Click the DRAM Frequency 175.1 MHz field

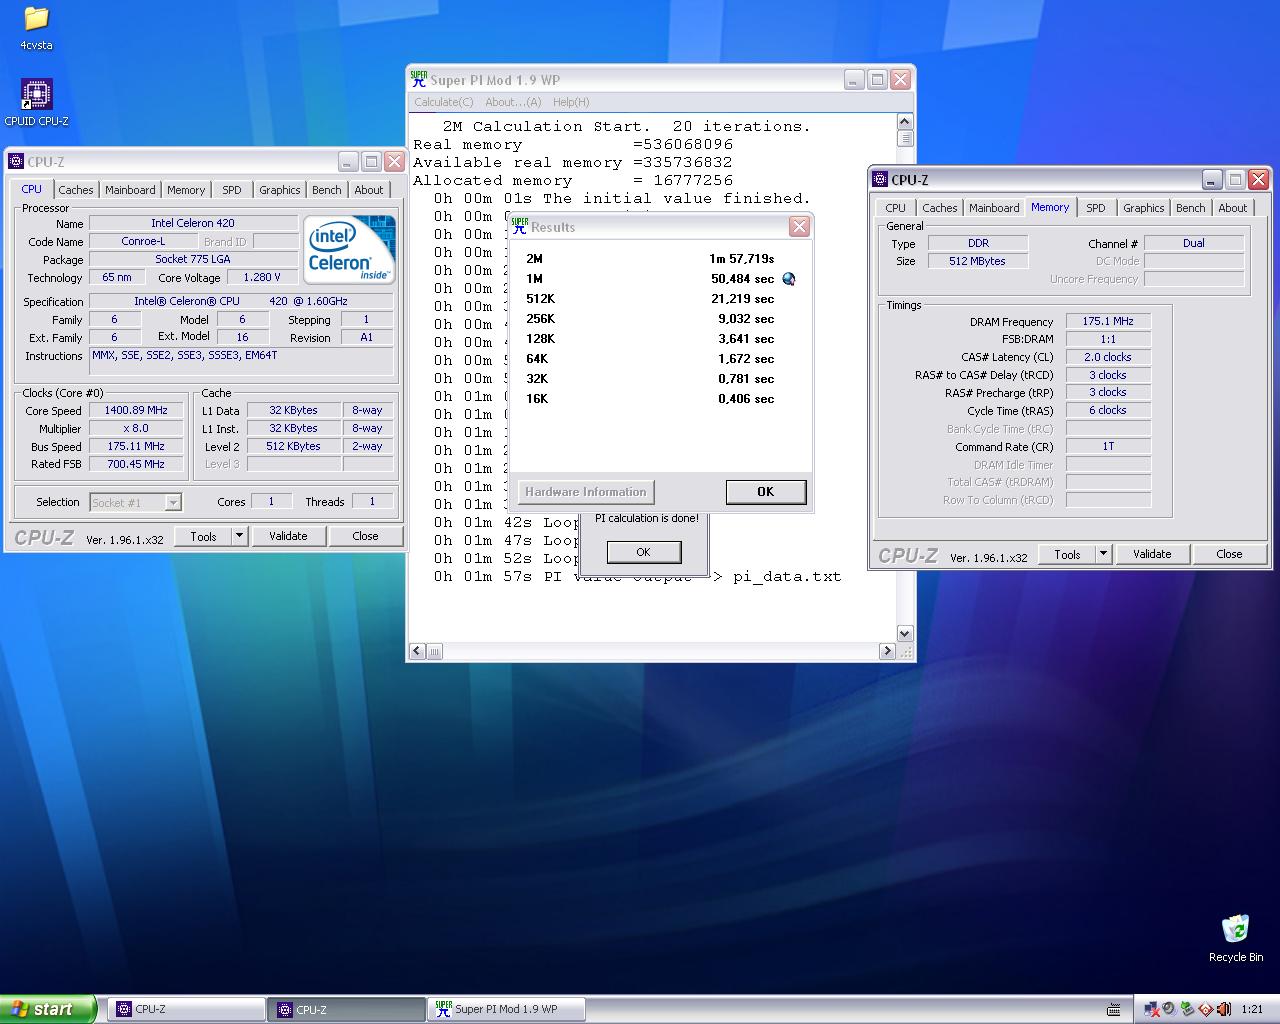point(1108,321)
